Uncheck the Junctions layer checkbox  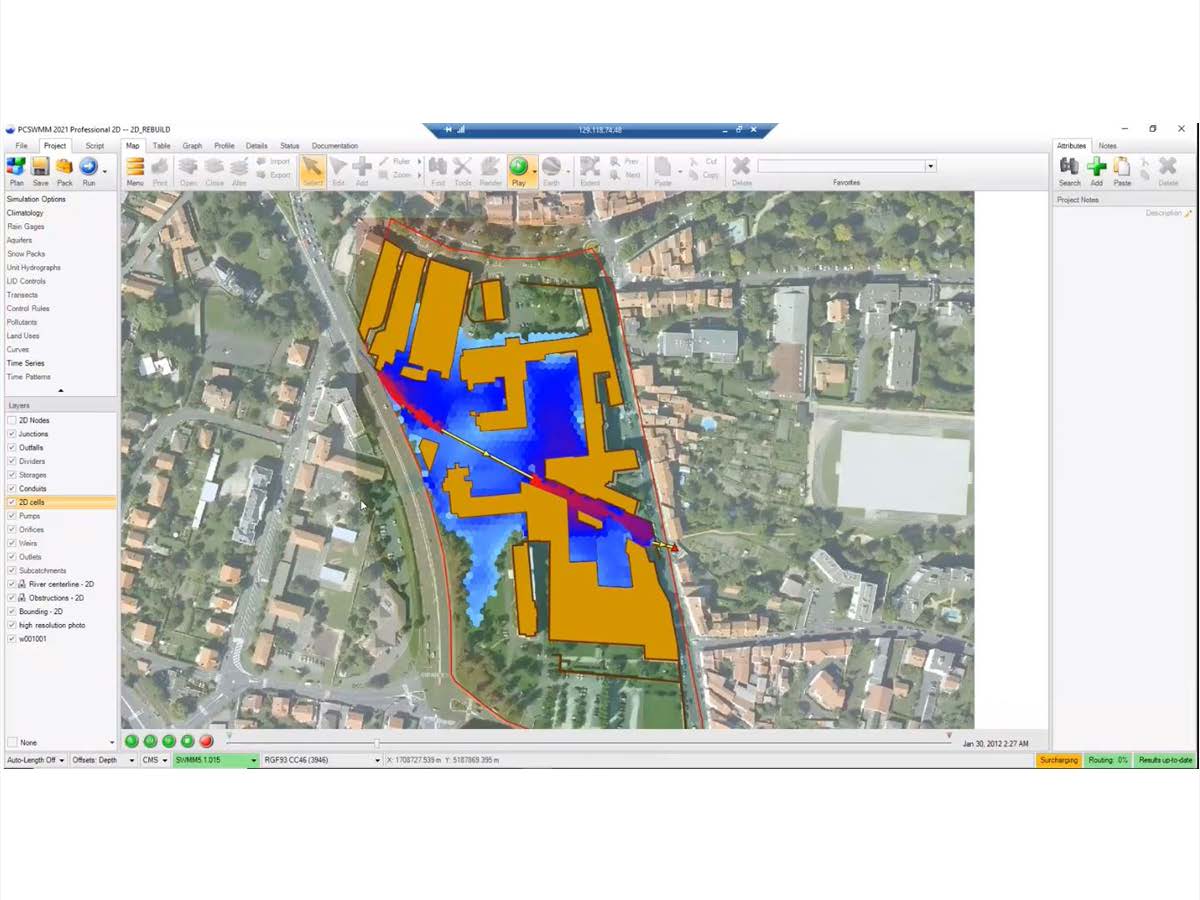click(x=12, y=434)
